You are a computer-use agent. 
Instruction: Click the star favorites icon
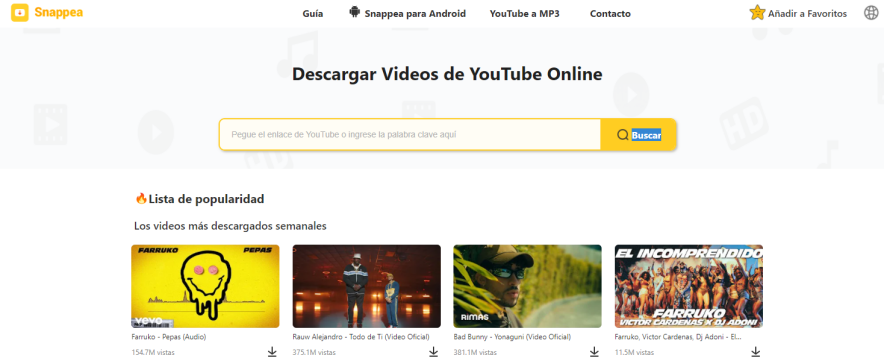click(x=757, y=13)
